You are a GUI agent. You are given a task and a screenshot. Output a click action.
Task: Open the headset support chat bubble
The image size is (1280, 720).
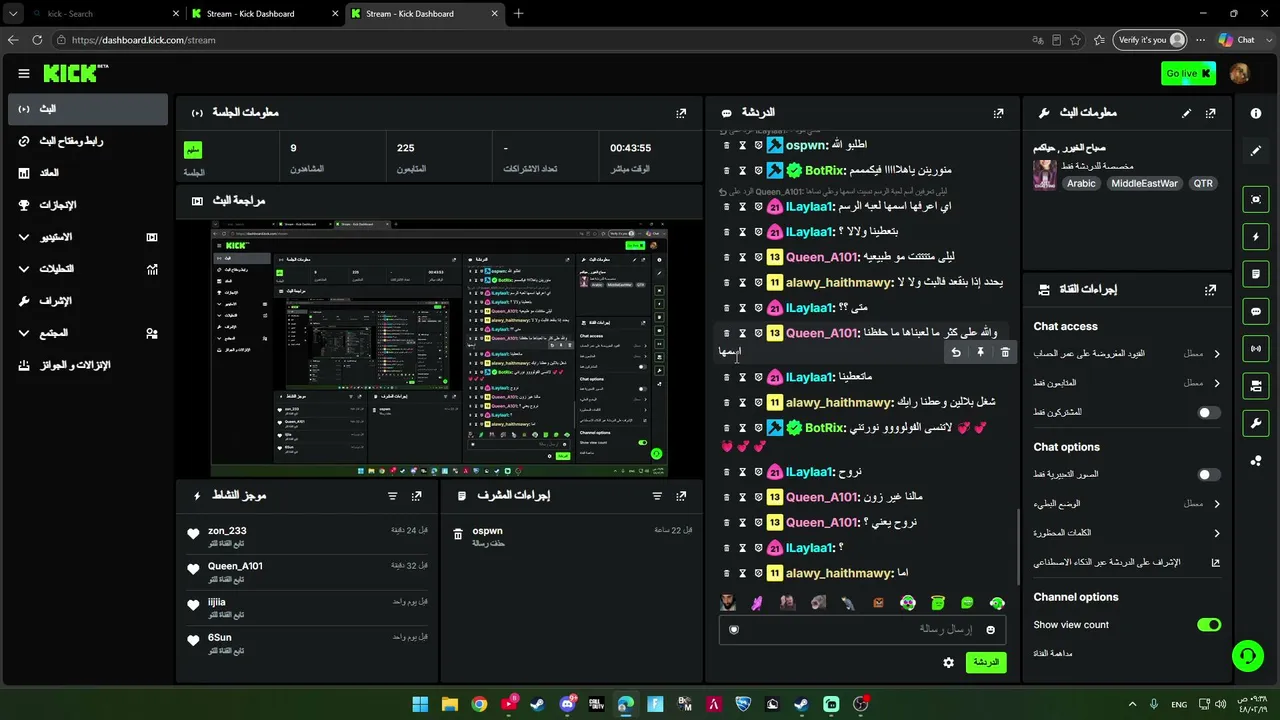[x=1247, y=656]
